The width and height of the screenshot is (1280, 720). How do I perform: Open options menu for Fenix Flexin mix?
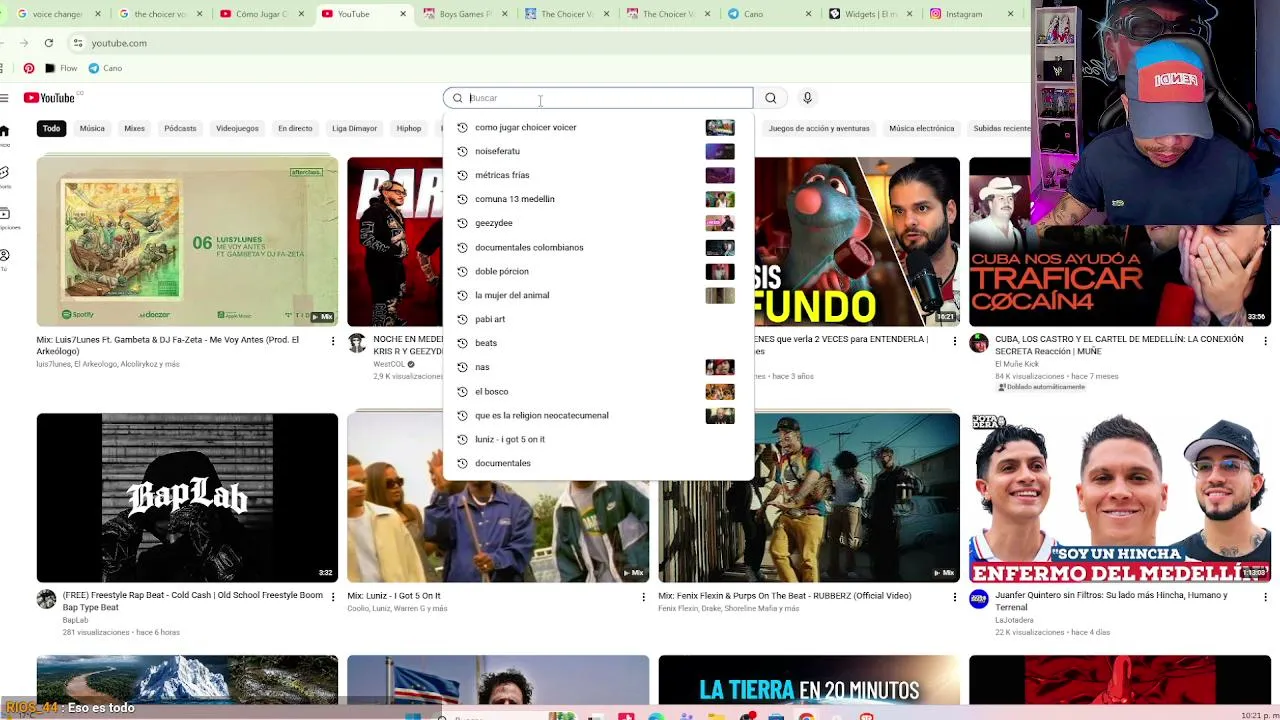point(954,597)
